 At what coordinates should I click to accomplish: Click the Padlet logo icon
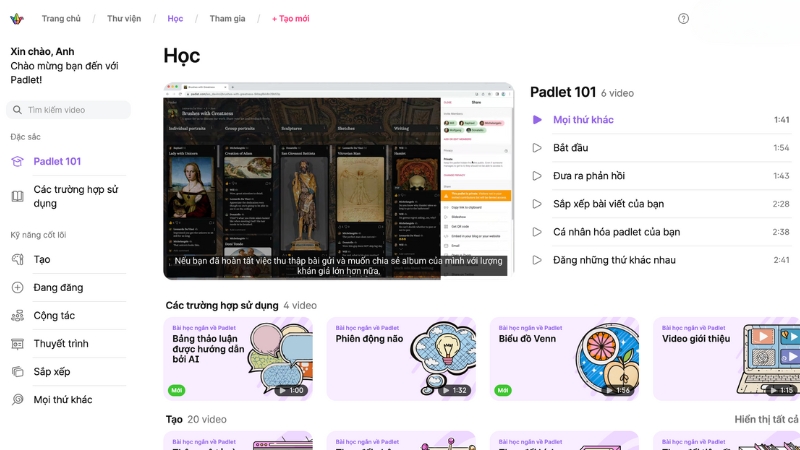coord(17,19)
